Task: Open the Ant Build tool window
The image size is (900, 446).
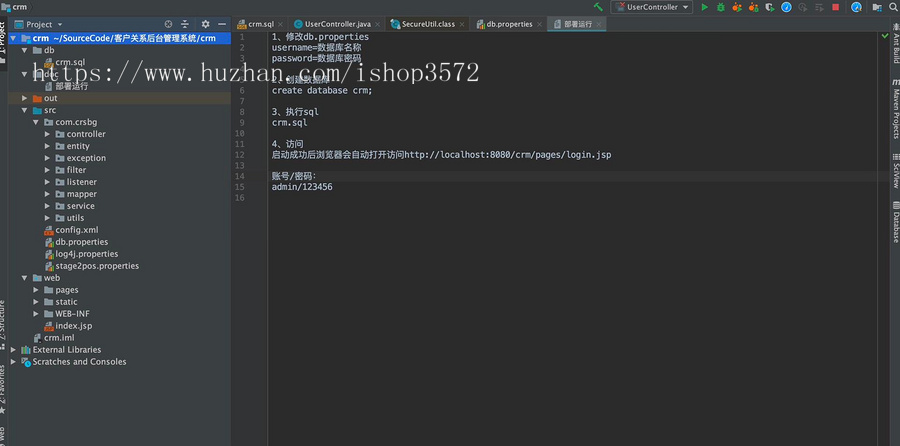Action: click(x=895, y=43)
